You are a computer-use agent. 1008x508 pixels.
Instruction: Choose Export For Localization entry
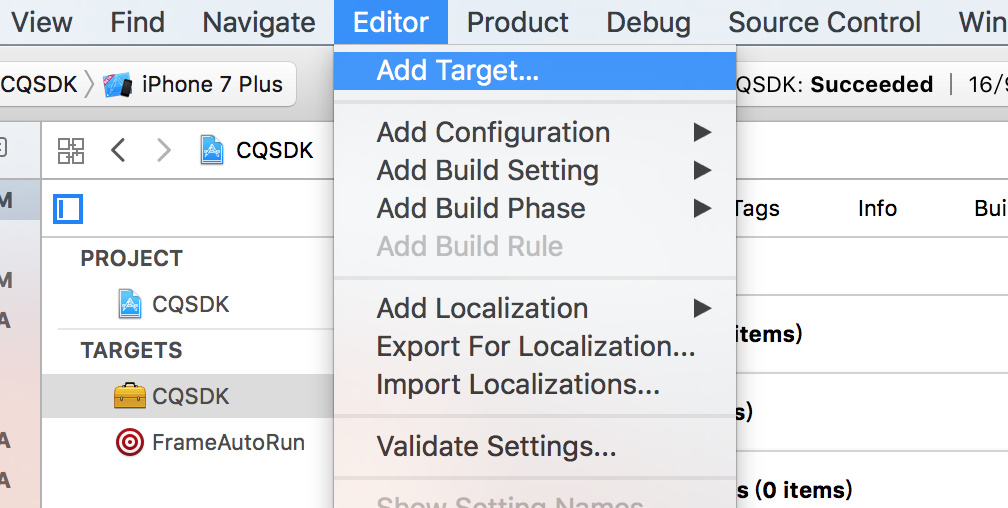pos(535,347)
